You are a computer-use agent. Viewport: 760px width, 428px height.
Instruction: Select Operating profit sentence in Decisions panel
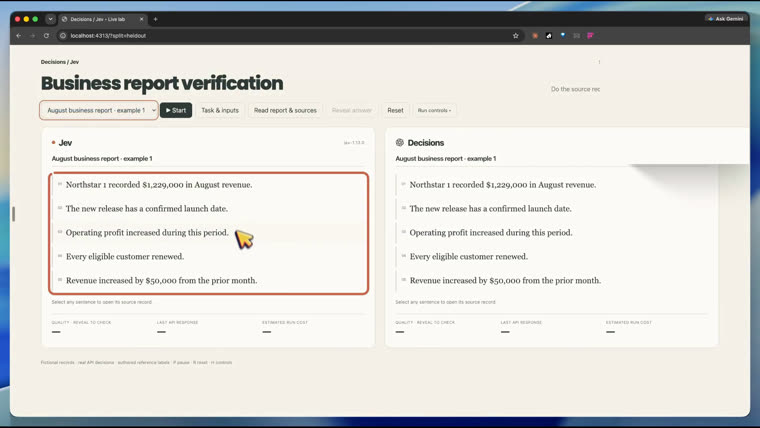[553, 233]
